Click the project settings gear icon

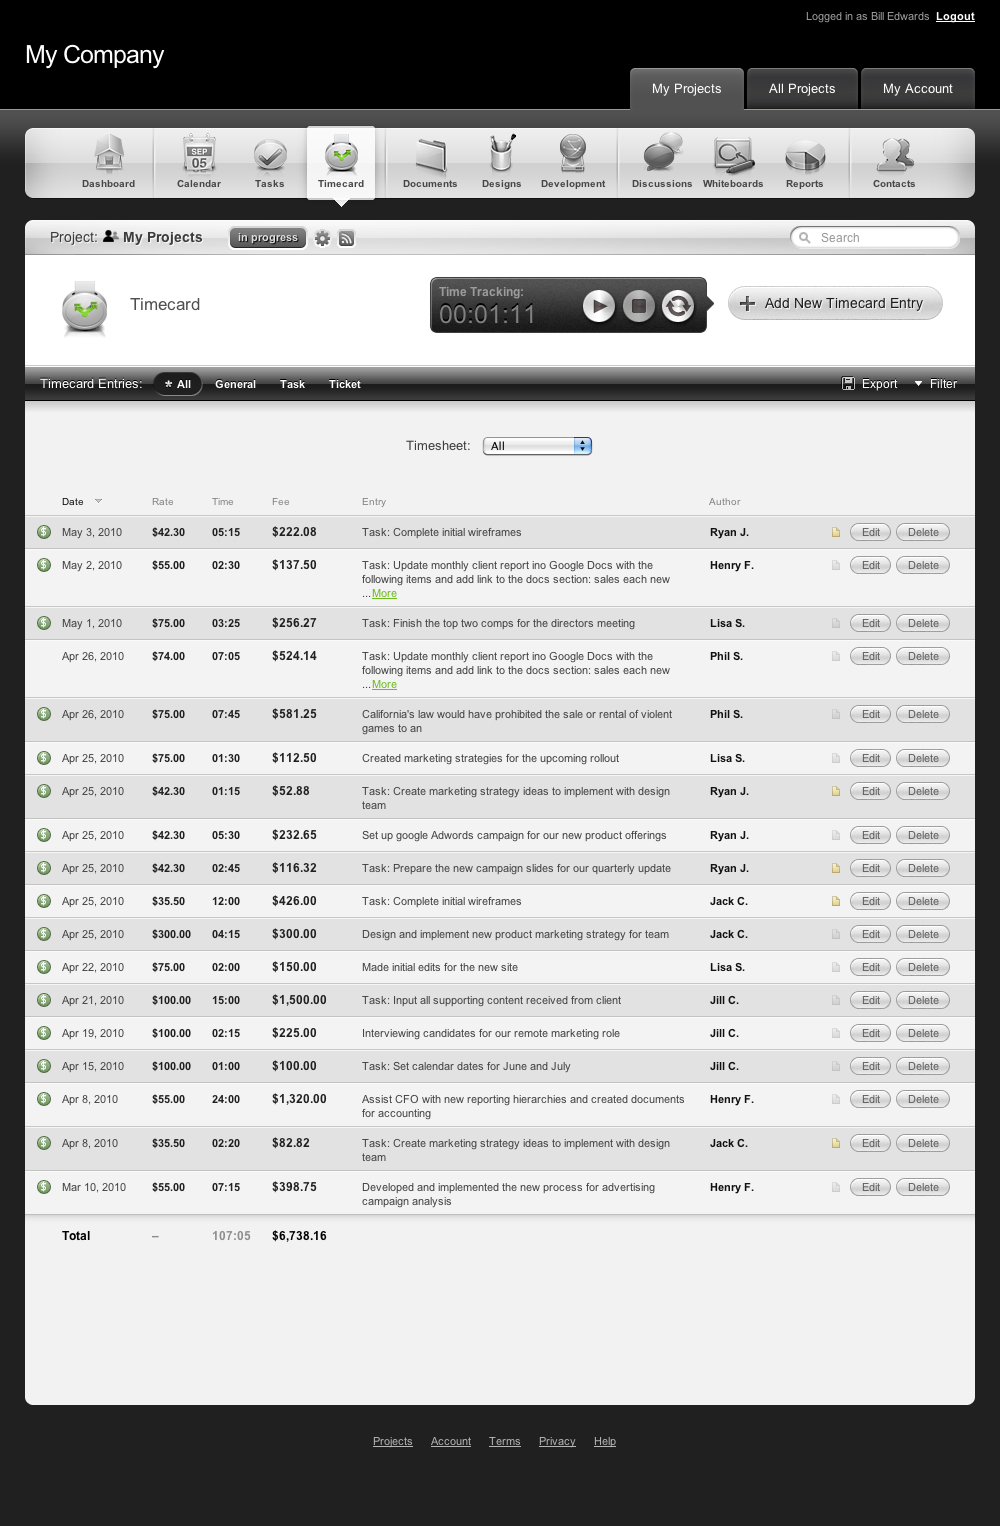(x=322, y=238)
